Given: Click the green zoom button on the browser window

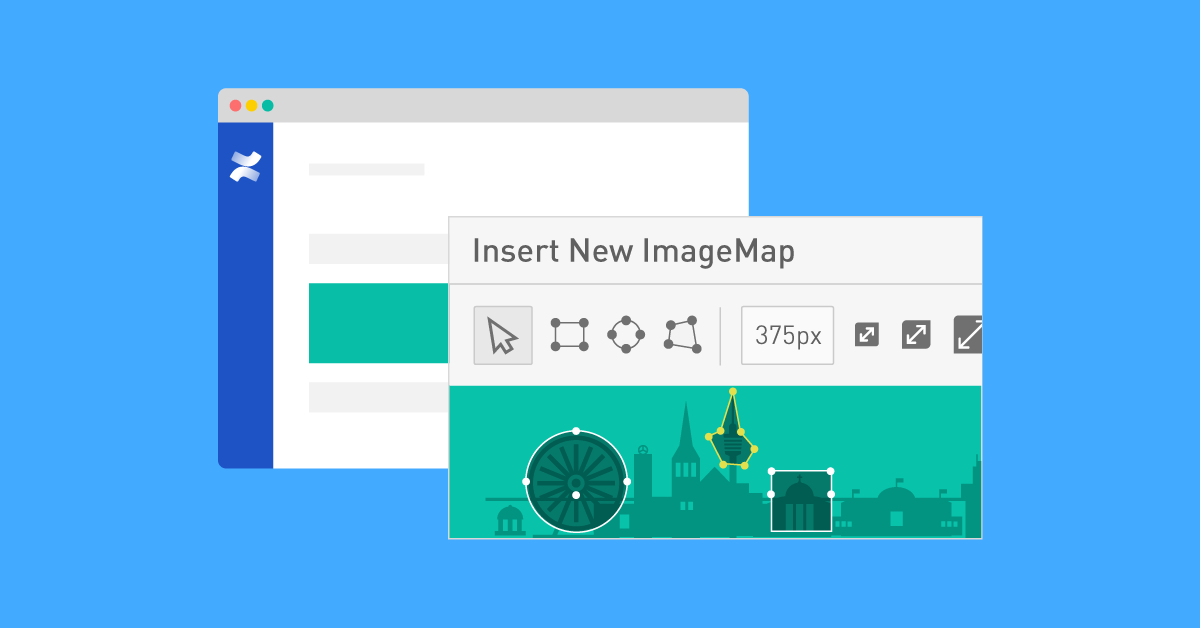Looking at the screenshot, I should pos(267,103).
